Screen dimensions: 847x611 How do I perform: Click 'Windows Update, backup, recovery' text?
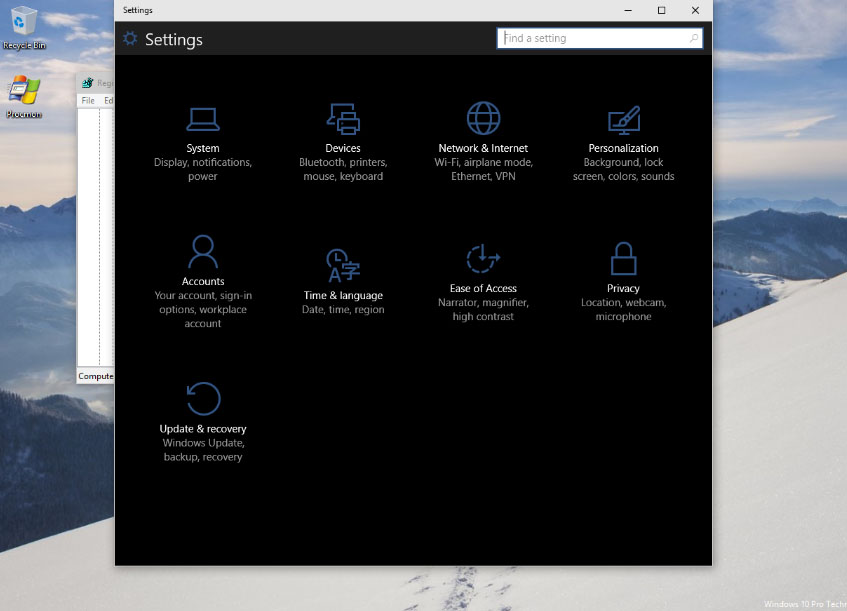point(203,450)
